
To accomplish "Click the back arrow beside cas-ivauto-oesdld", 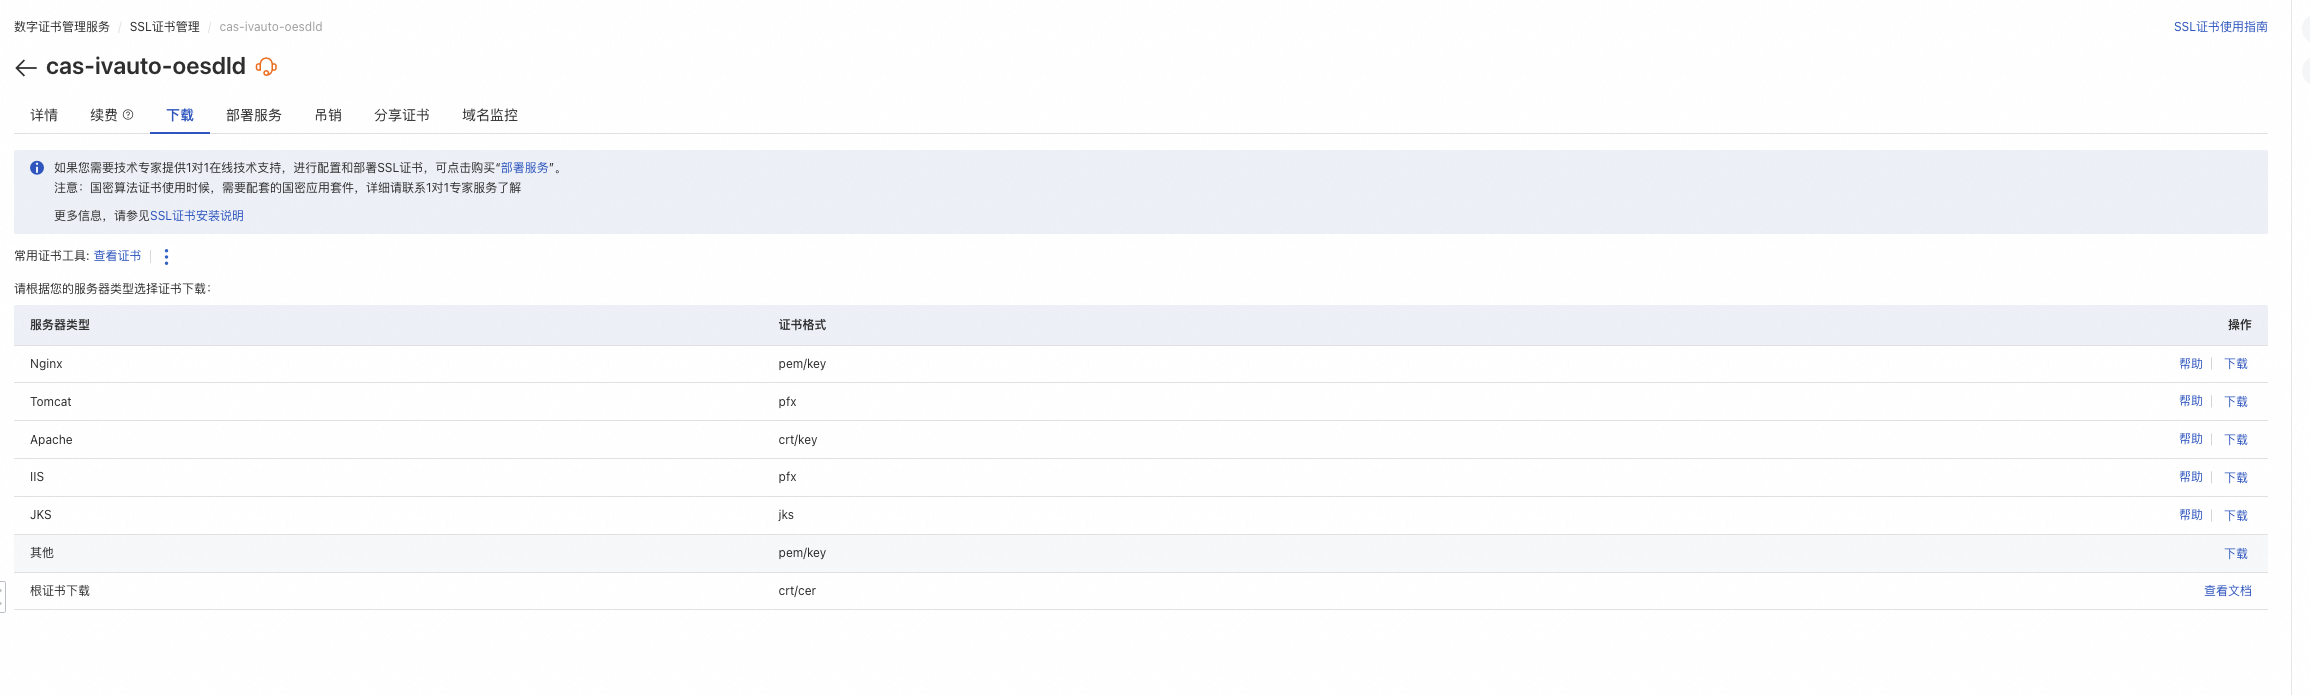I will pyautogui.click(x=26, y=67).
